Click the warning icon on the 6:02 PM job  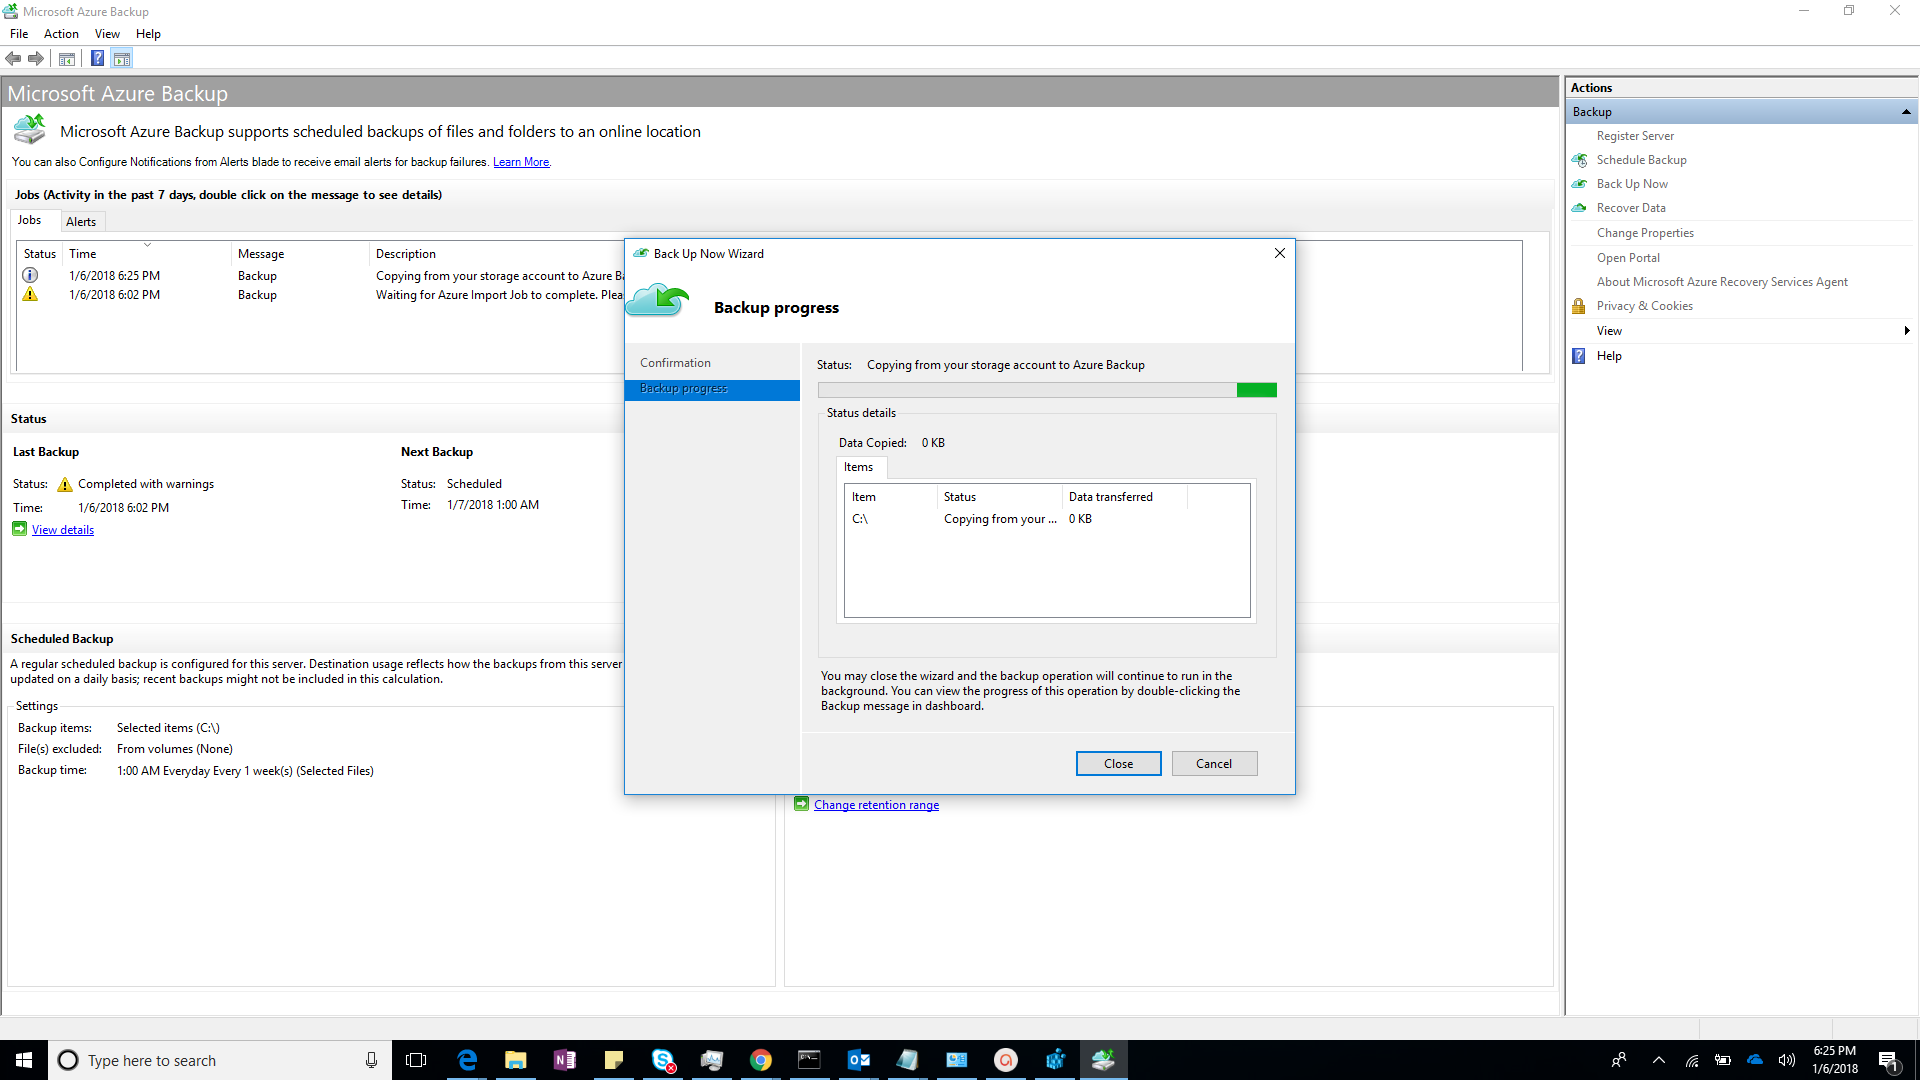pos(29,294)
